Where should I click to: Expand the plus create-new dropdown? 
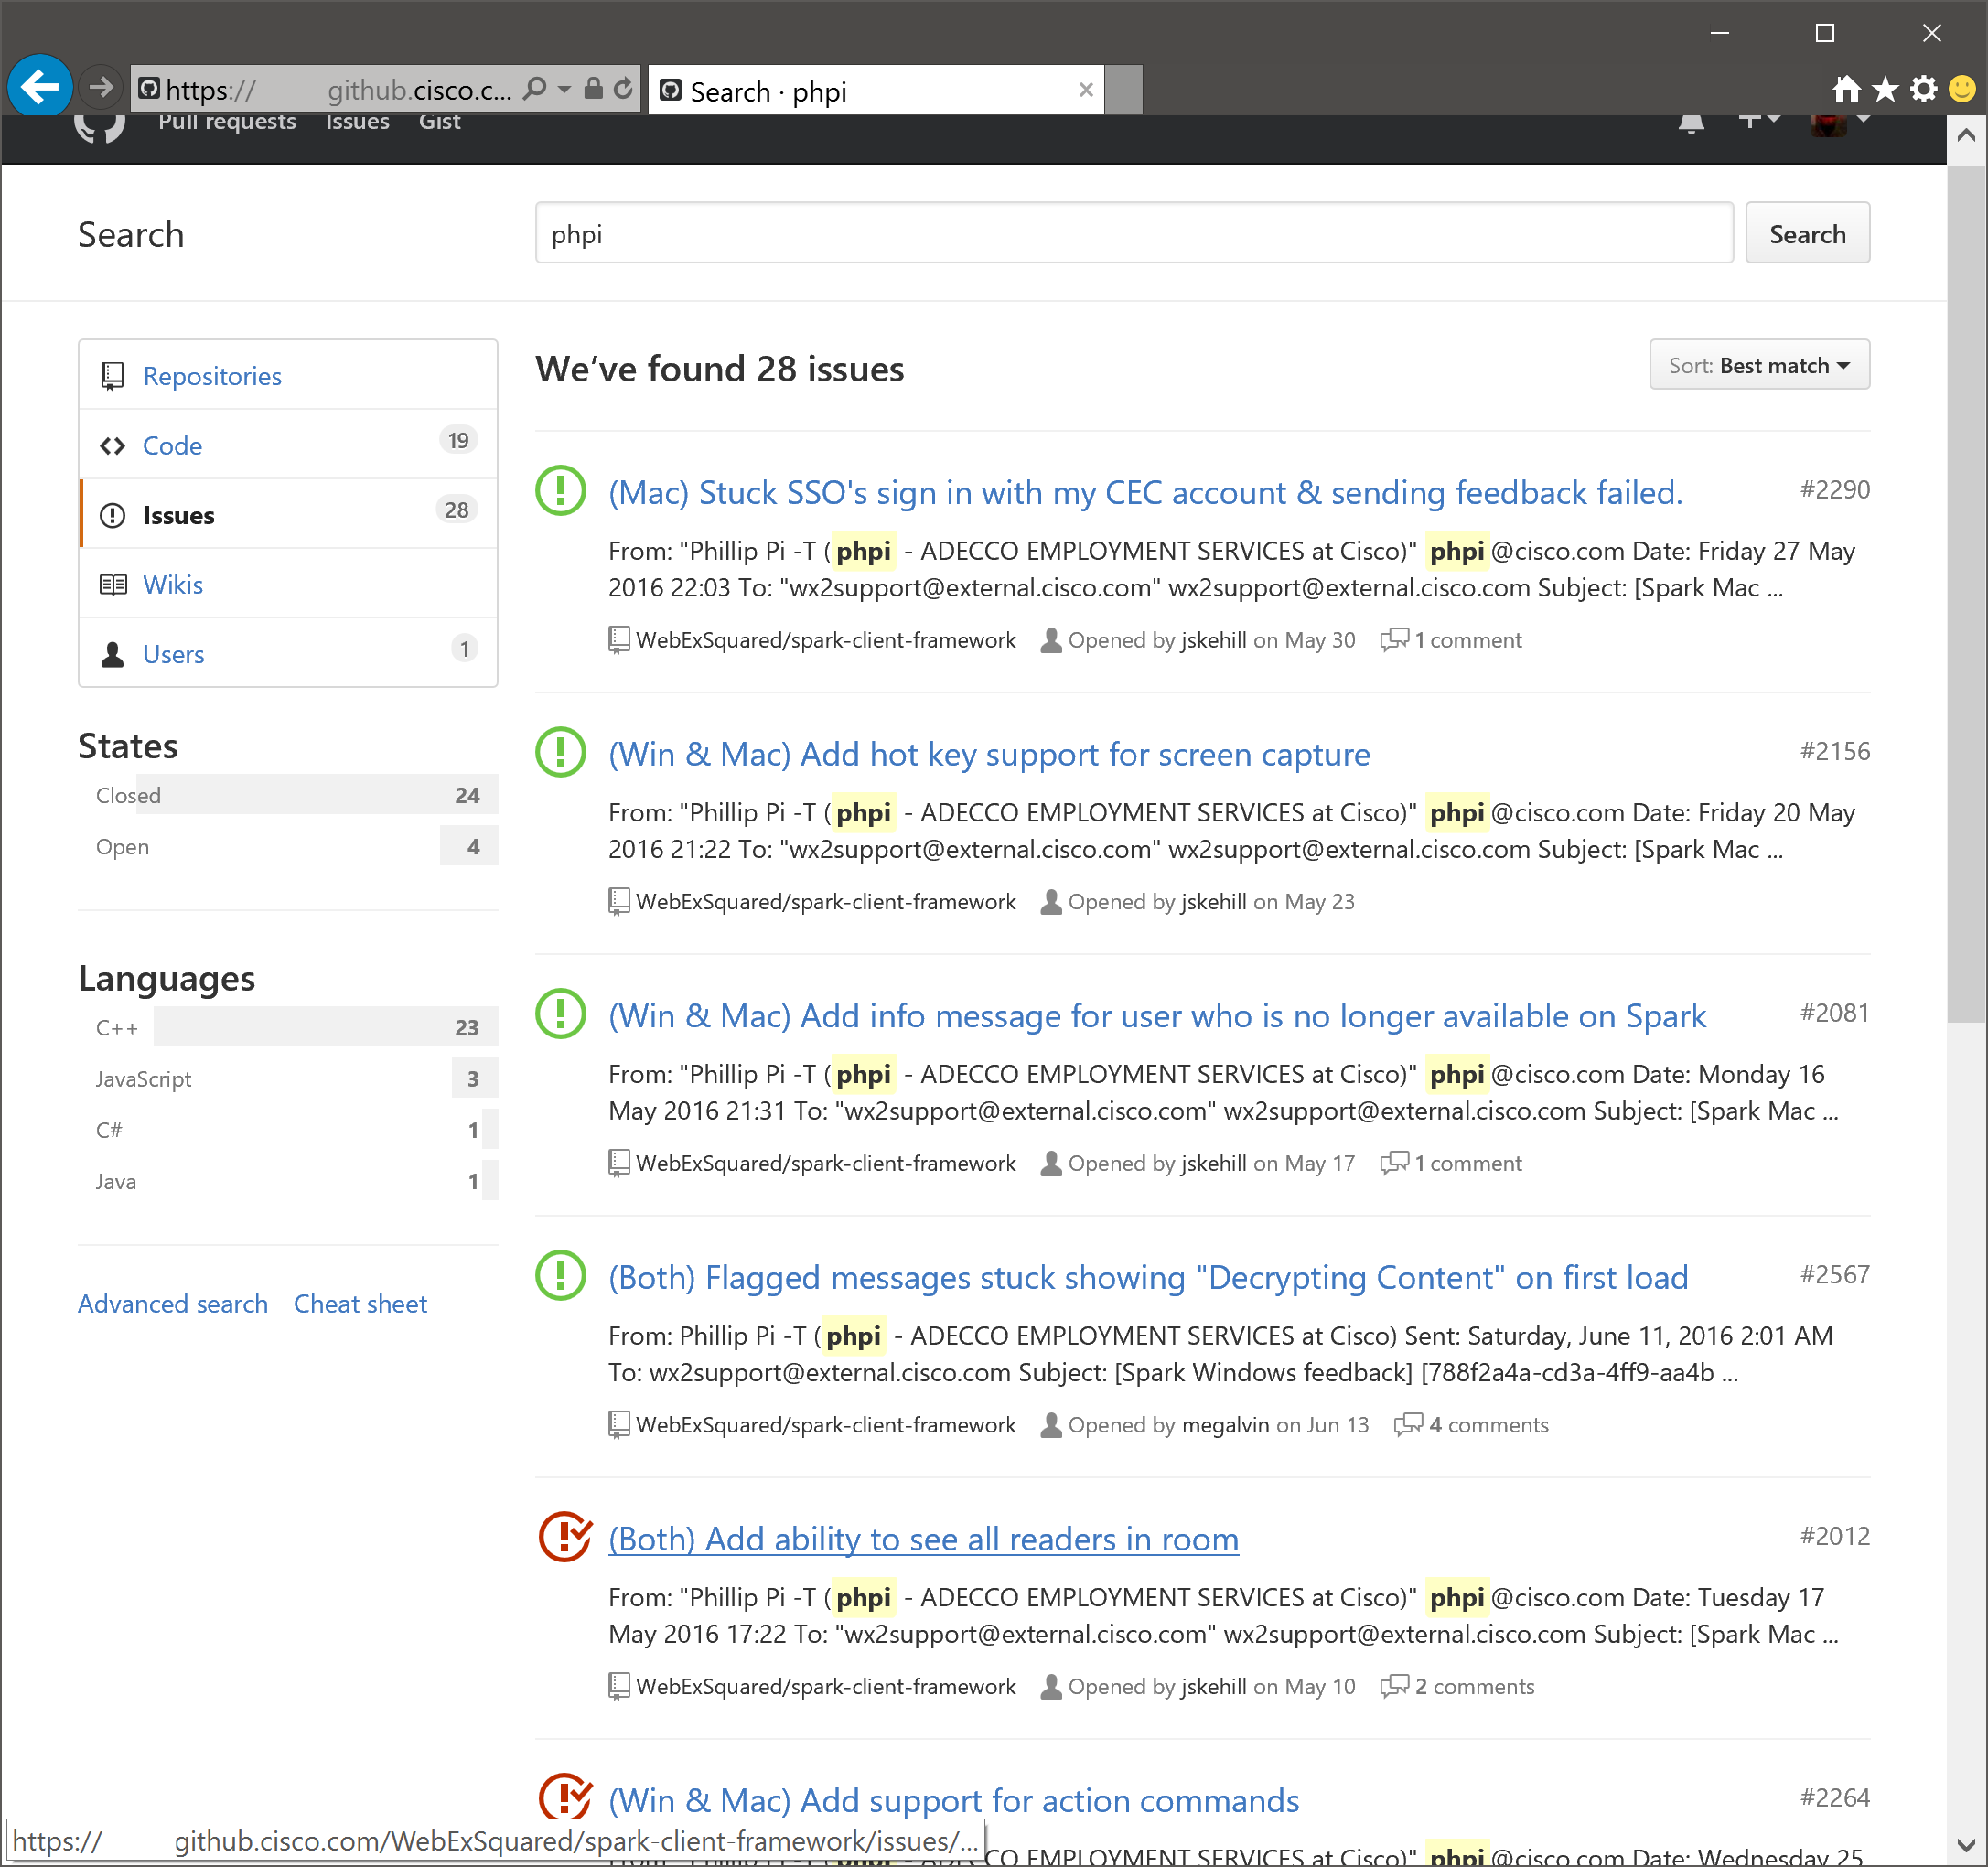point(1757,120)
